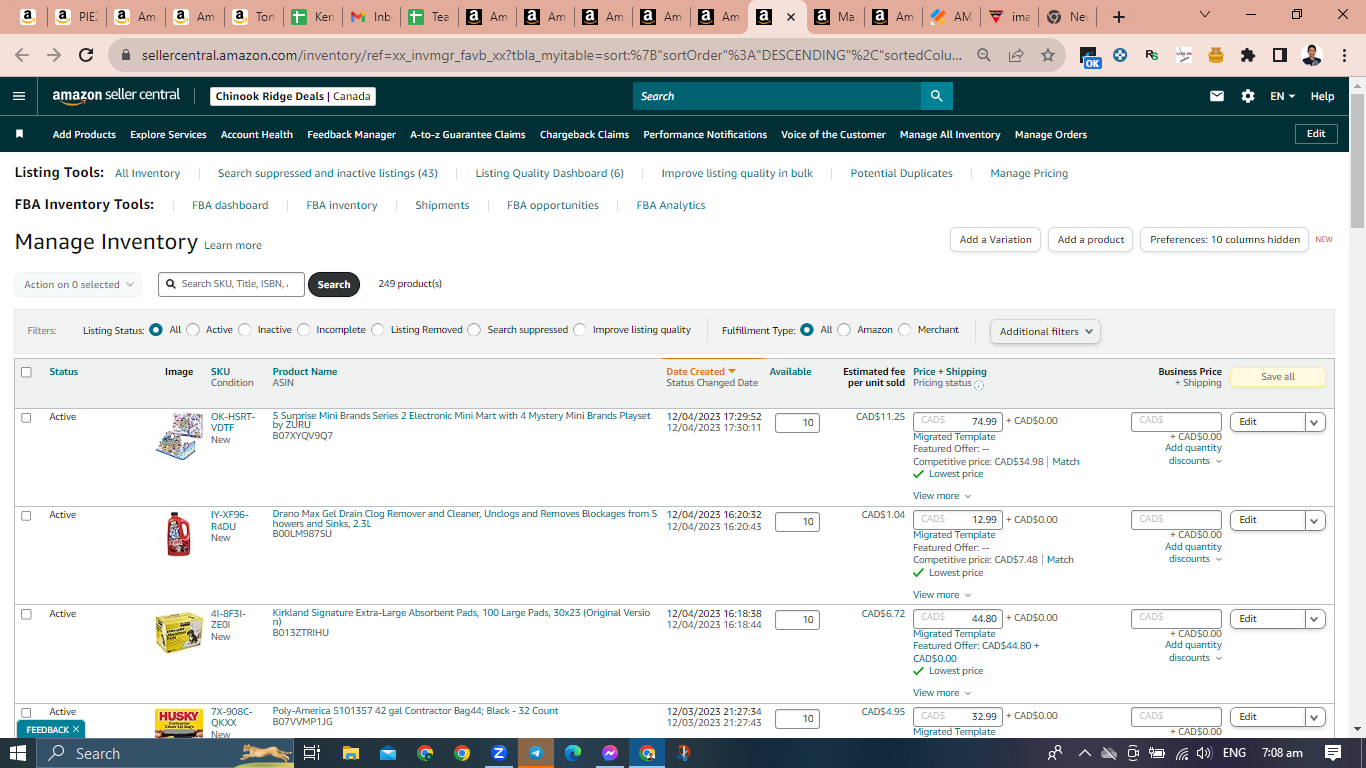Image resolution: width=1366 pixels, height=768 pixels.
Task: Open the Chrome three-dot menu
Action: [x=1343, y=55]
